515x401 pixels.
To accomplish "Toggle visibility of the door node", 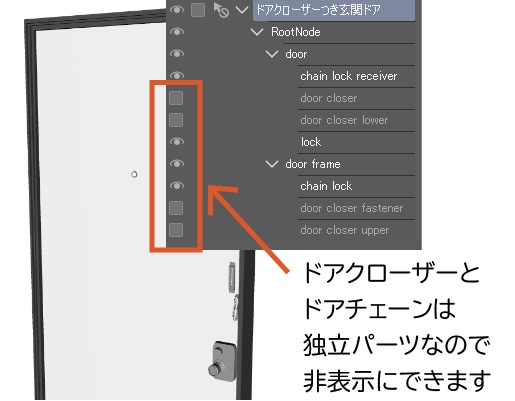I will 177,54.
